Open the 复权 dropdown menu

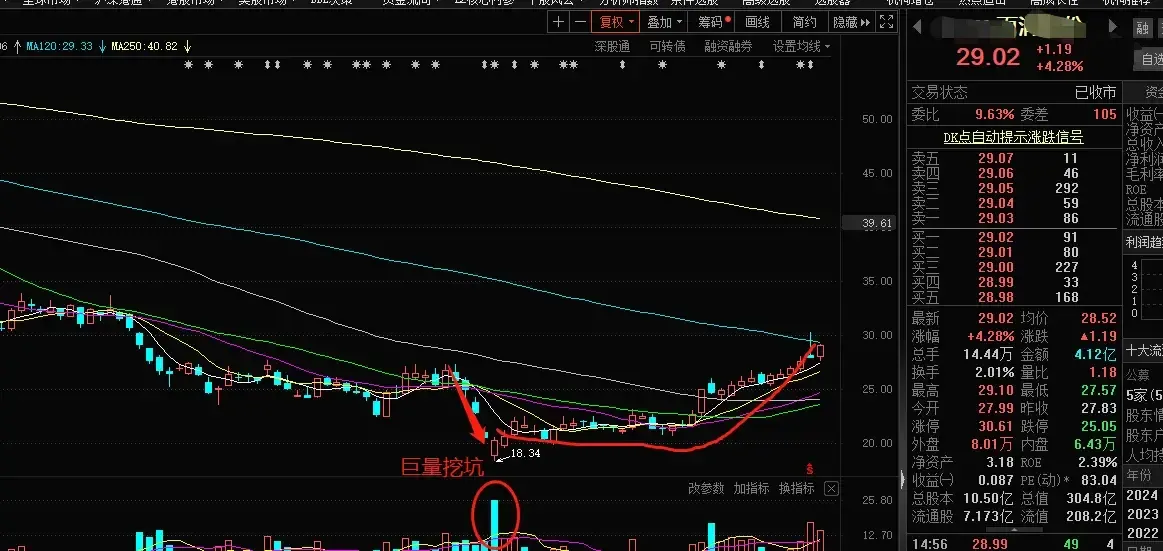tap(615, 22)
